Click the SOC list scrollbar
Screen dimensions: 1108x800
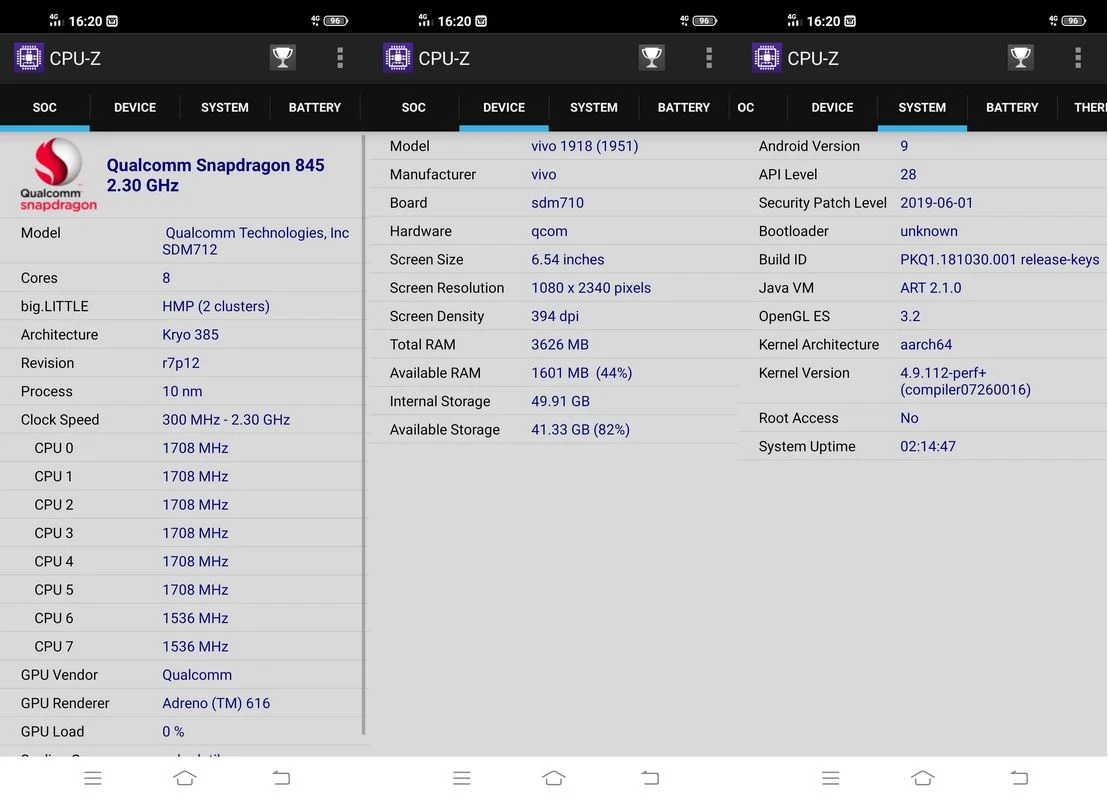(x=363, y=435)
